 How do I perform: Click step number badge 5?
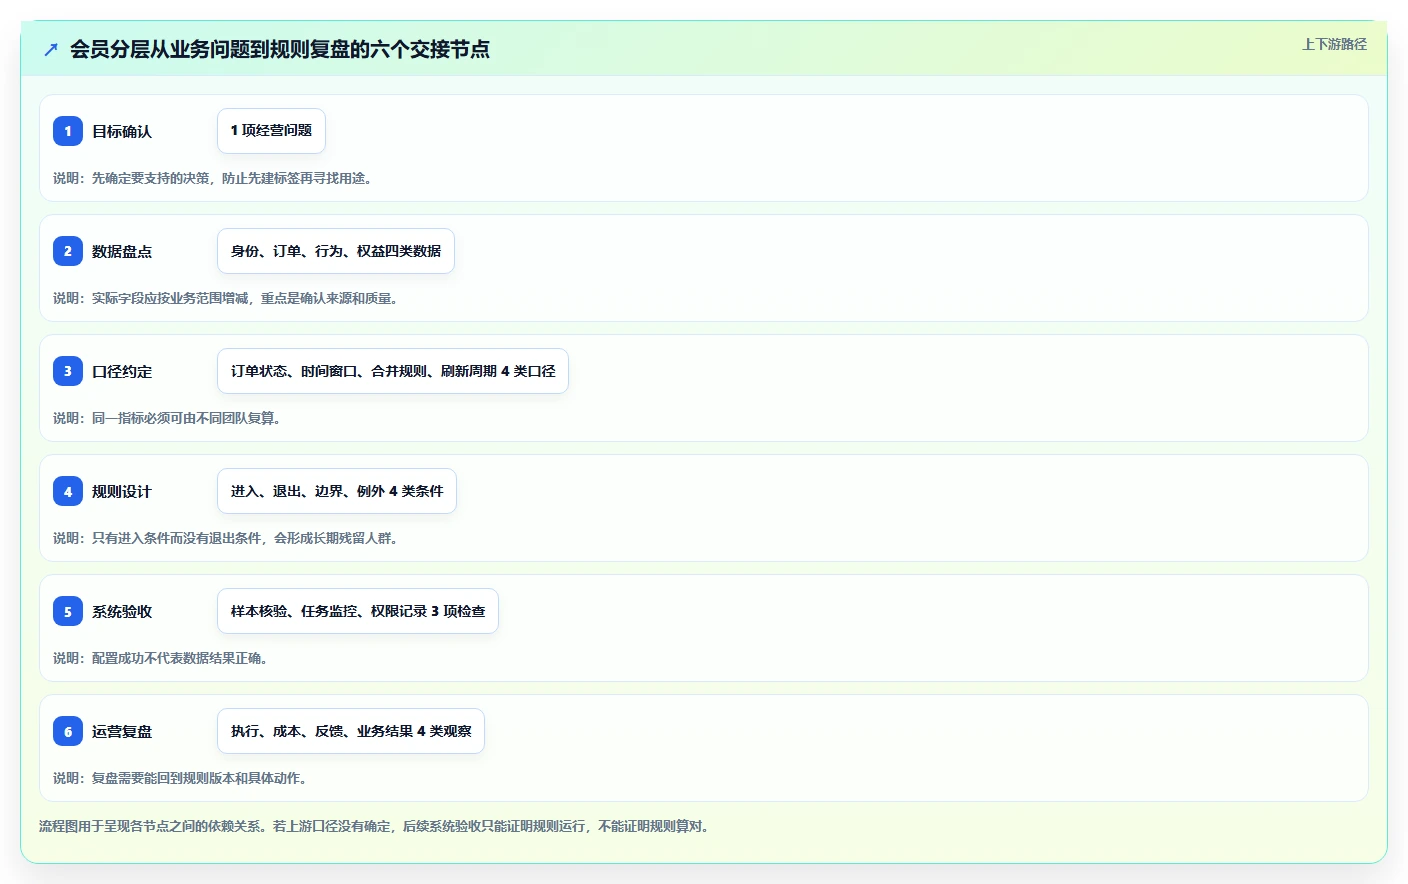click(68, 611)
